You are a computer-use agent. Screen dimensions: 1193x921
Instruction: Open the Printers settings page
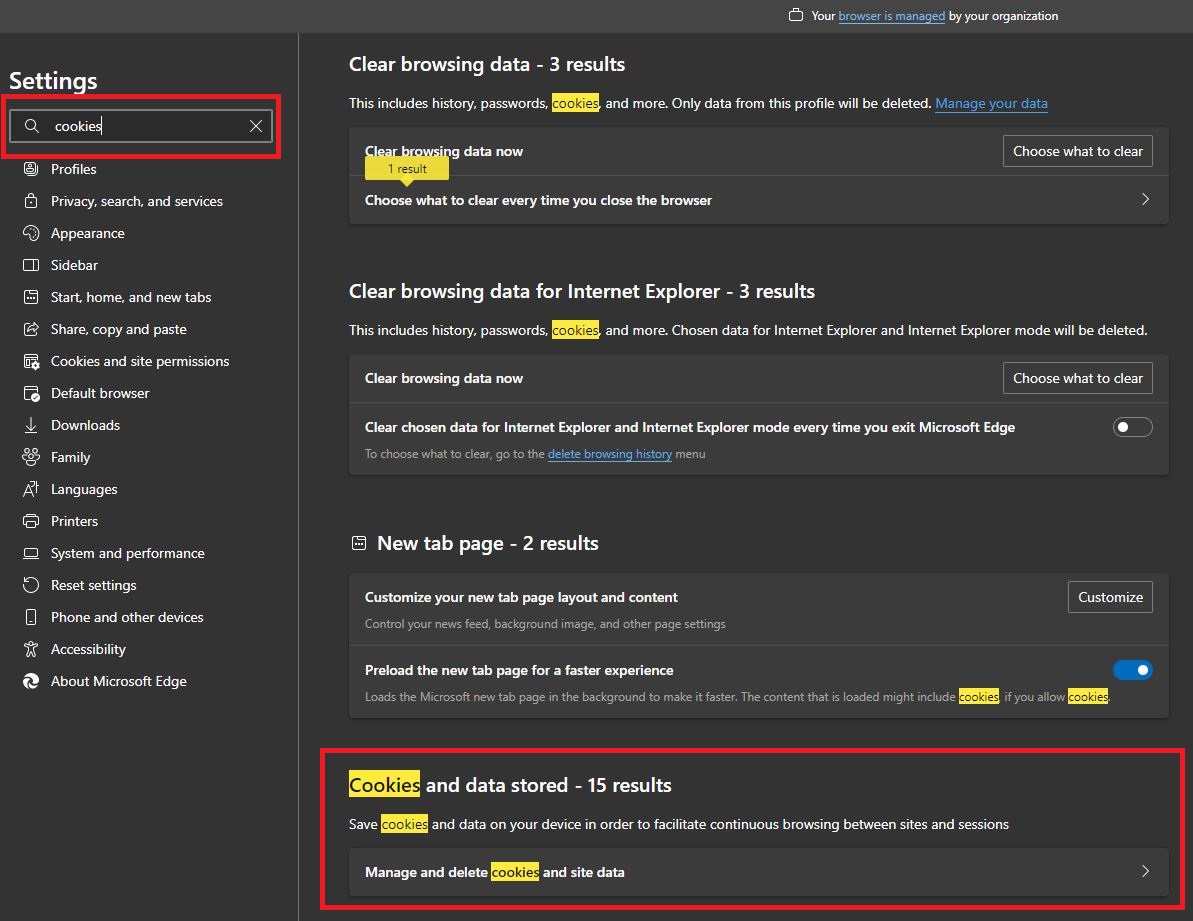74,521
